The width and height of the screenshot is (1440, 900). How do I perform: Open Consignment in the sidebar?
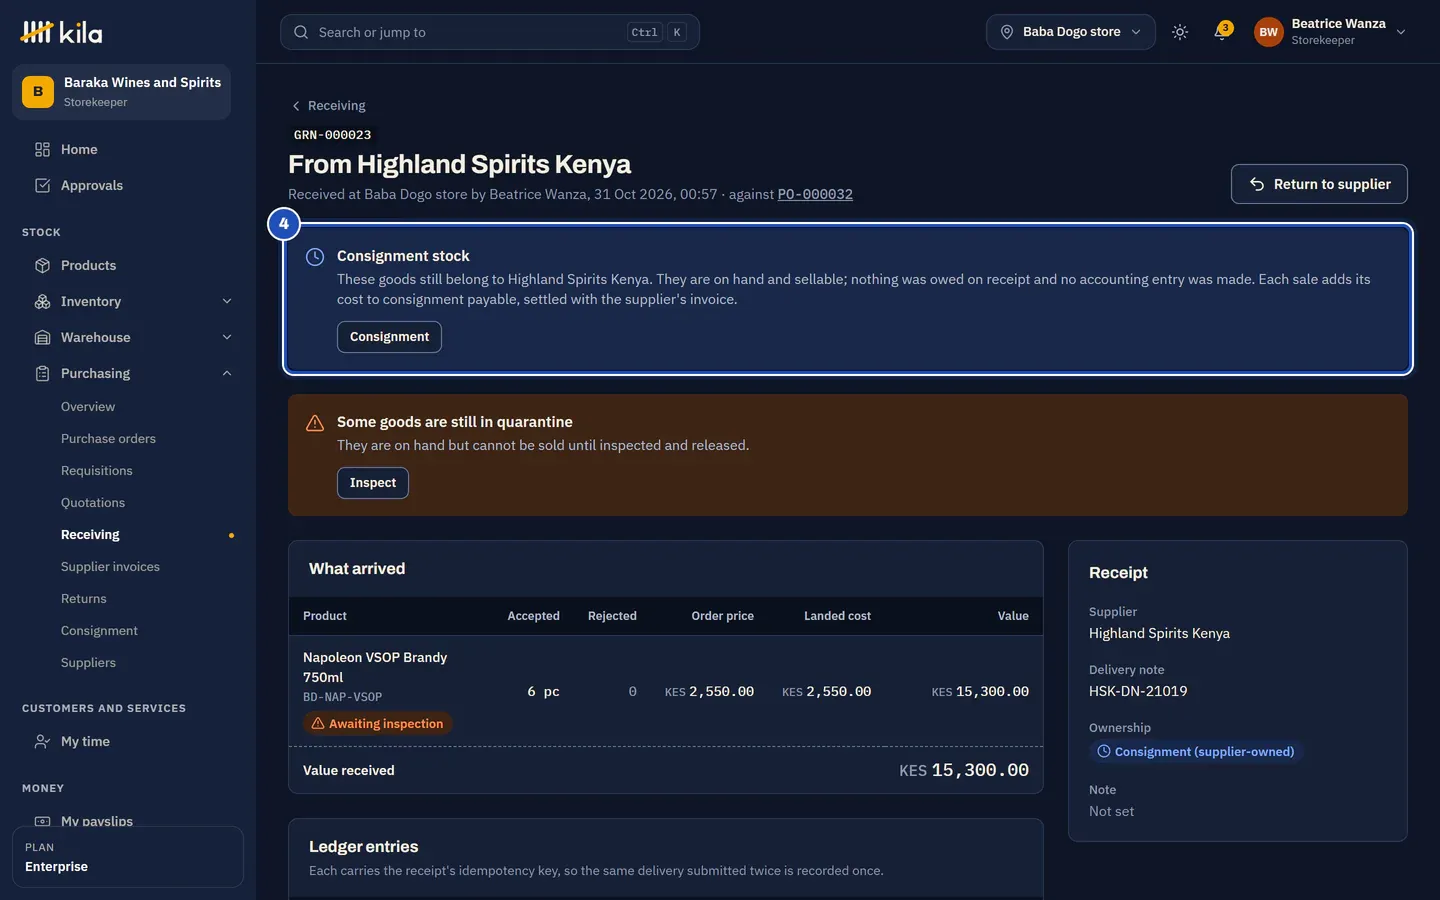pos(99,631)
